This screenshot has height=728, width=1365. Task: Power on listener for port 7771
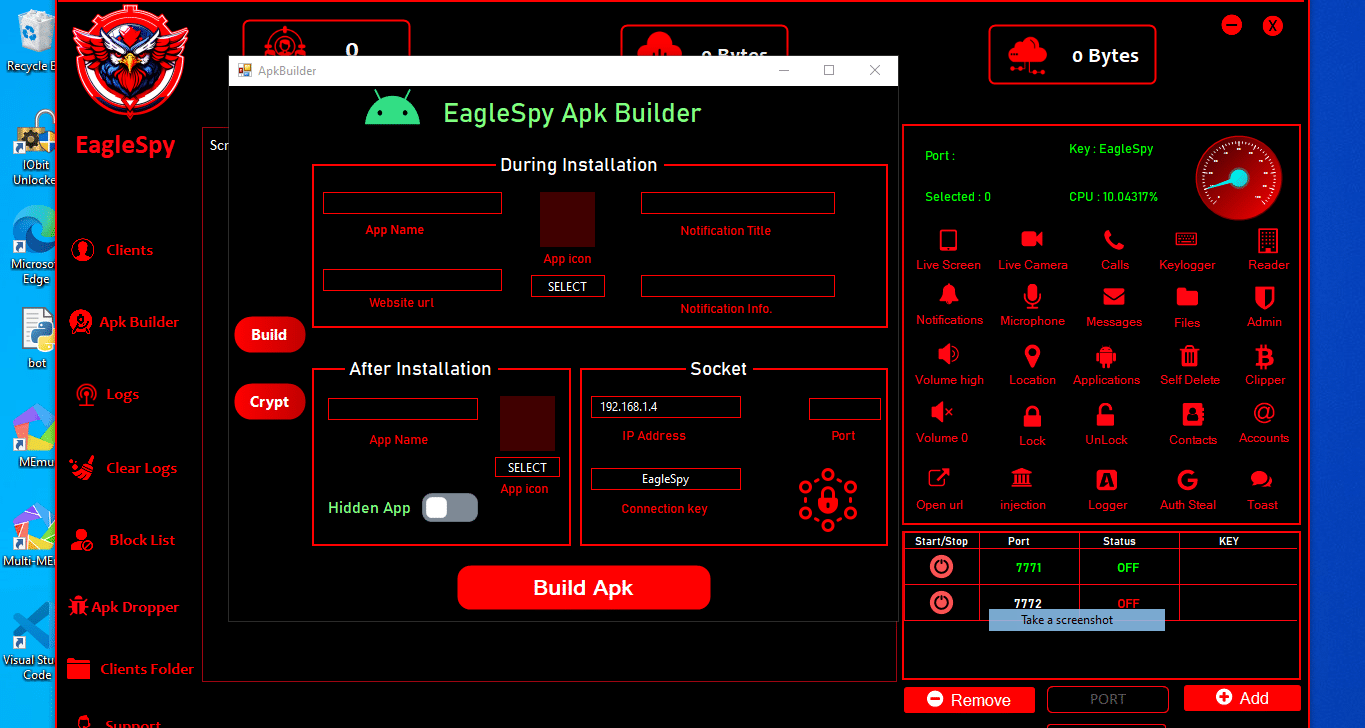(941, 565)
